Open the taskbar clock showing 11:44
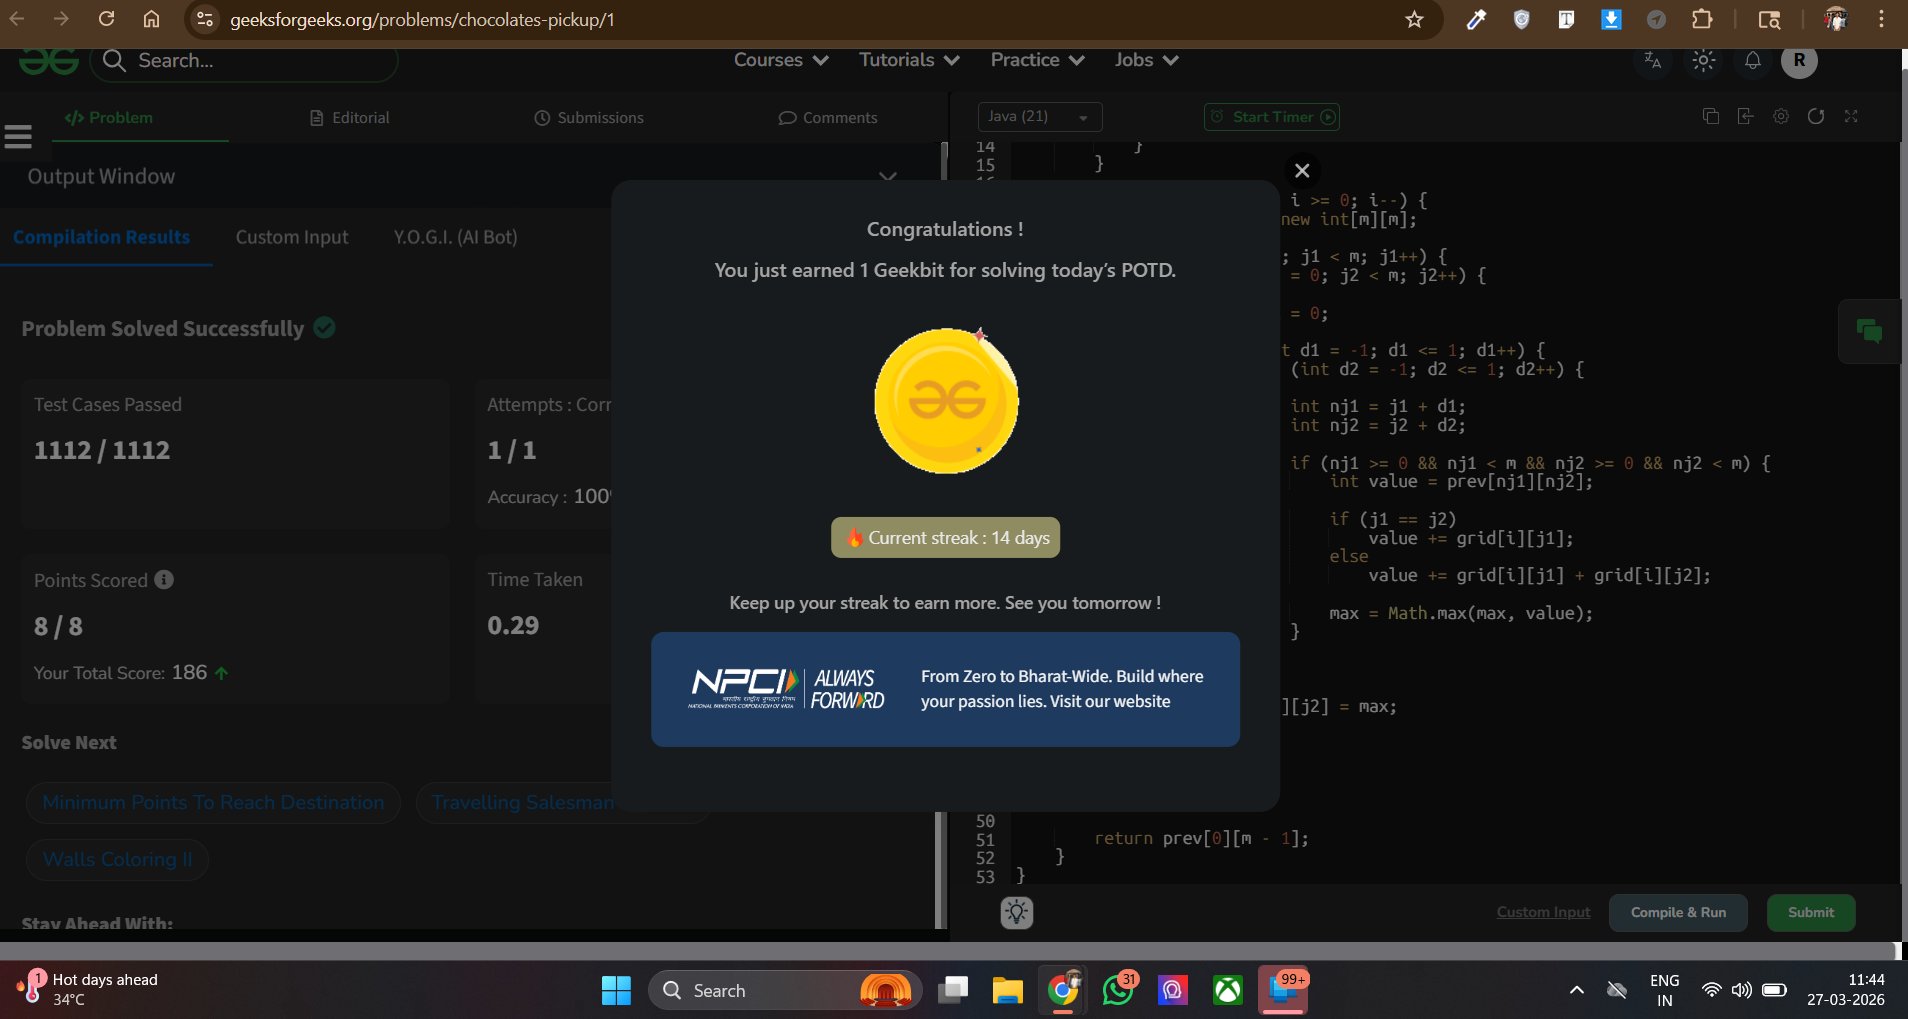 pyautogui.click(x=1845, y=990)
